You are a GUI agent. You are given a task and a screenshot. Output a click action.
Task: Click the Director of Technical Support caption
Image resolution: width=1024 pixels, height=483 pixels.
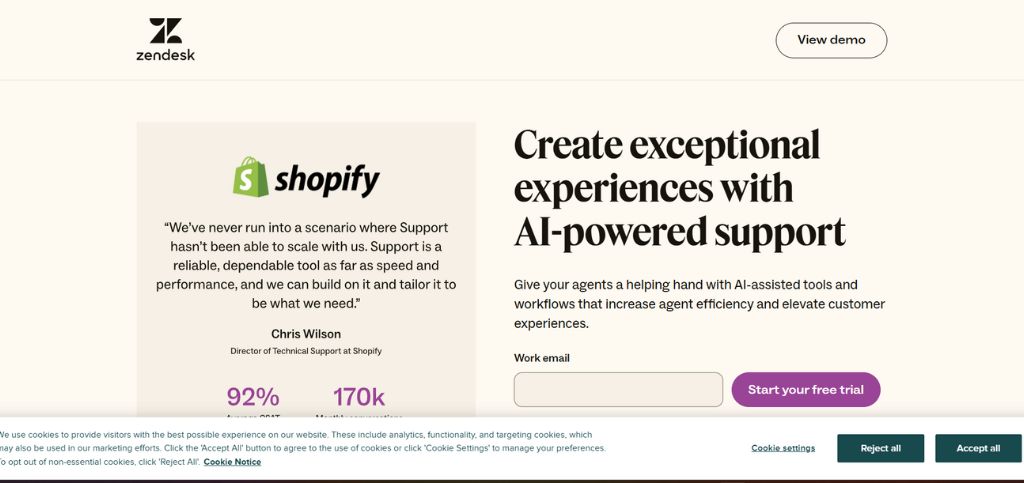pos(306,351)
